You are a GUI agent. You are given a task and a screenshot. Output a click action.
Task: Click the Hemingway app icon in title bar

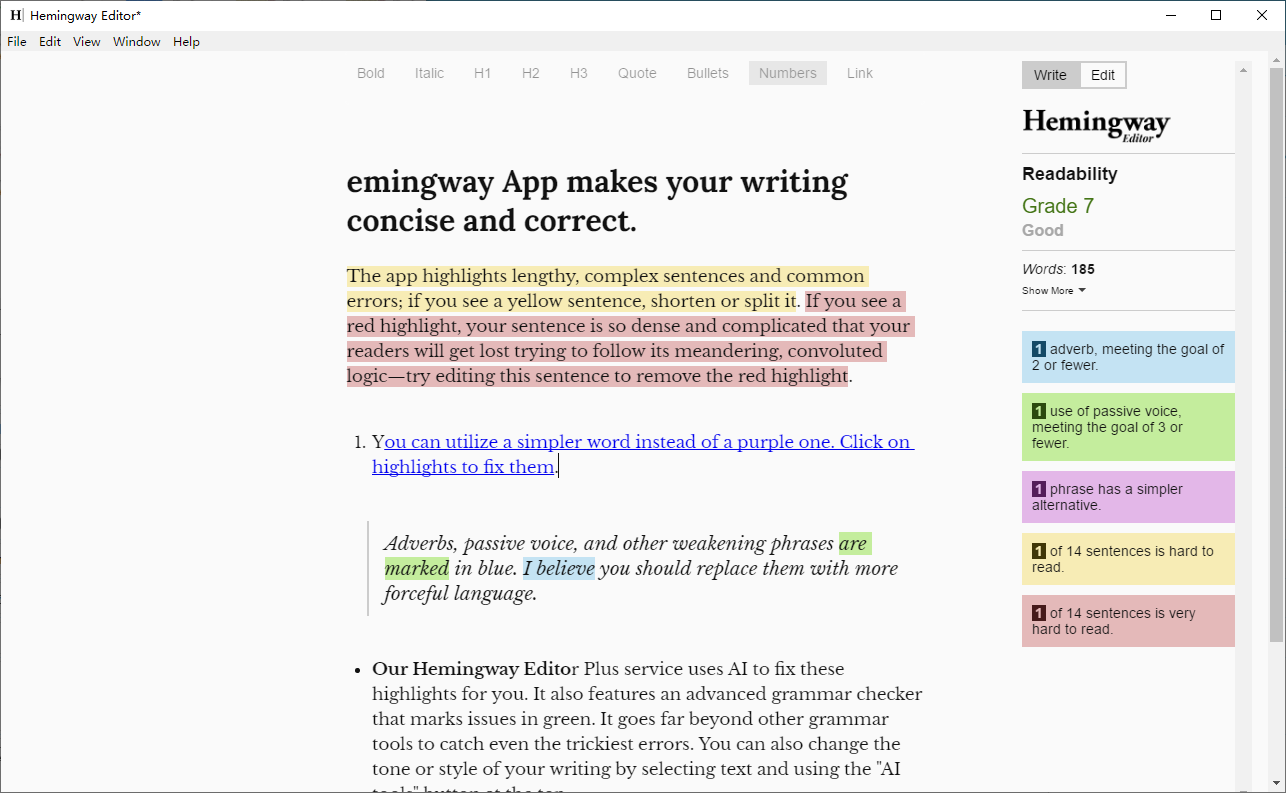tap(17, 15)
